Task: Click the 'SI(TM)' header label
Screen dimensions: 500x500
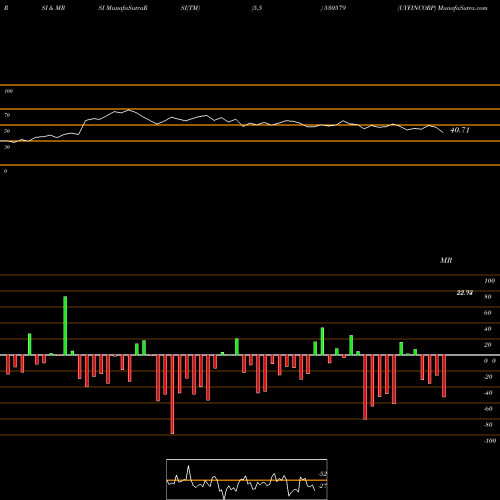Action: 190,8
